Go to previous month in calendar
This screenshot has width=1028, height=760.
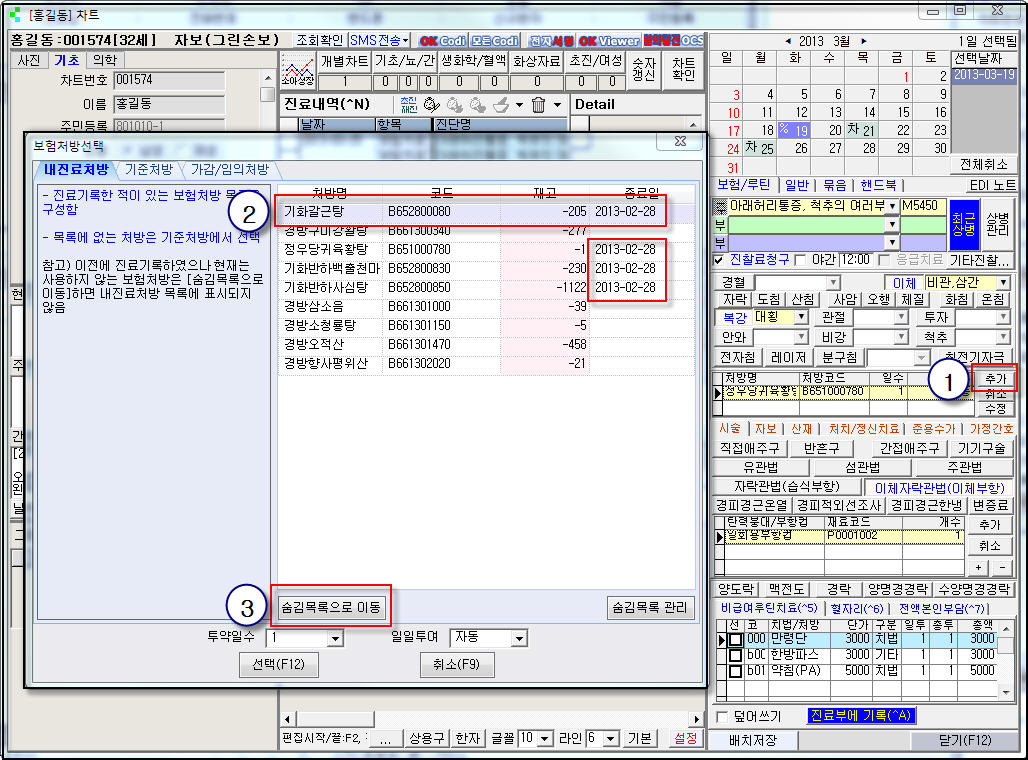(x=787, y=41)
